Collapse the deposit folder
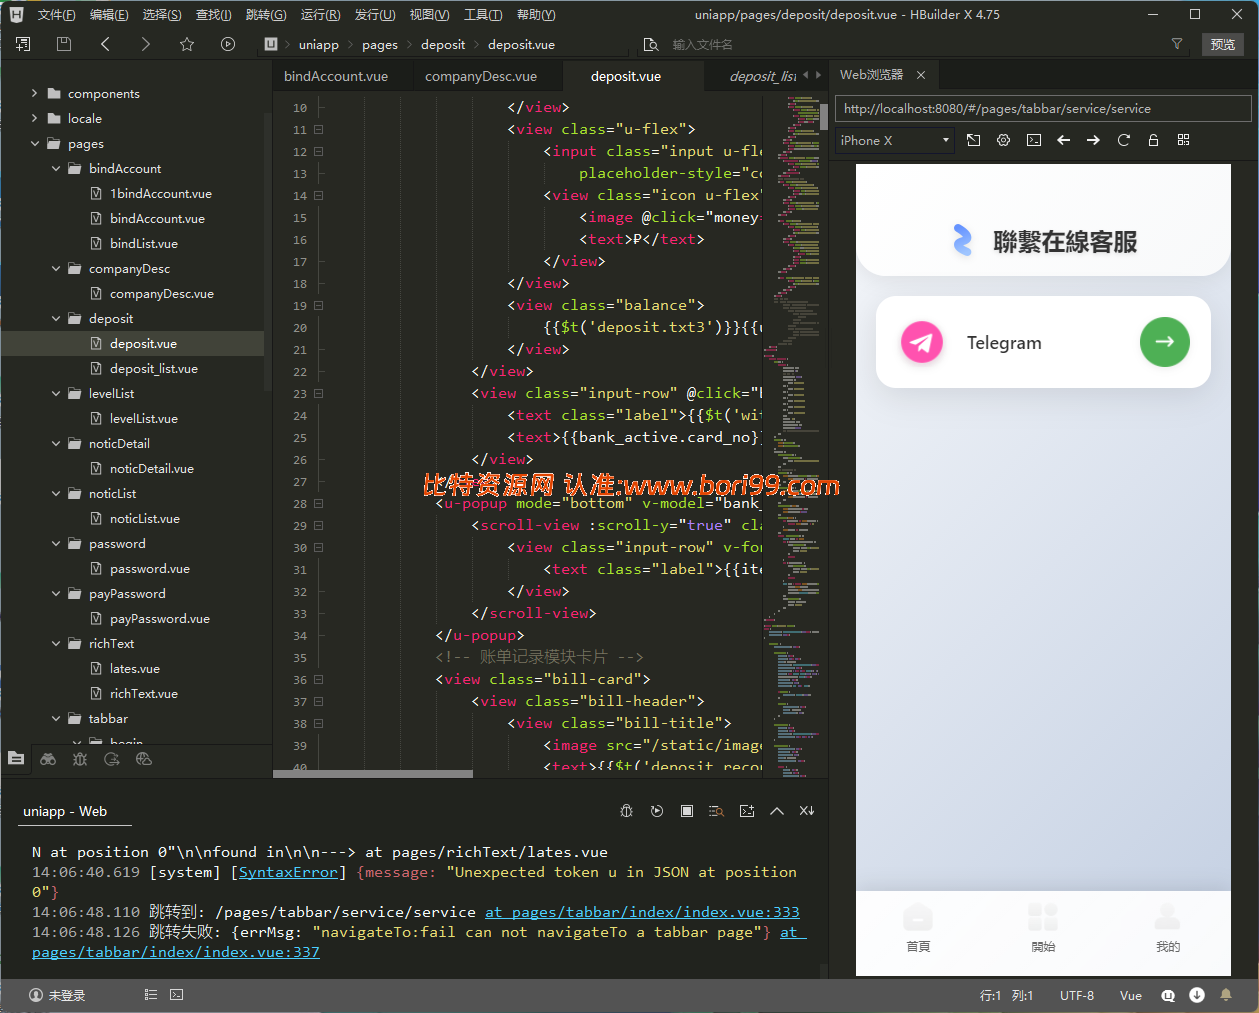This screenshot has width=1259, height=1013. pos(56,318)
